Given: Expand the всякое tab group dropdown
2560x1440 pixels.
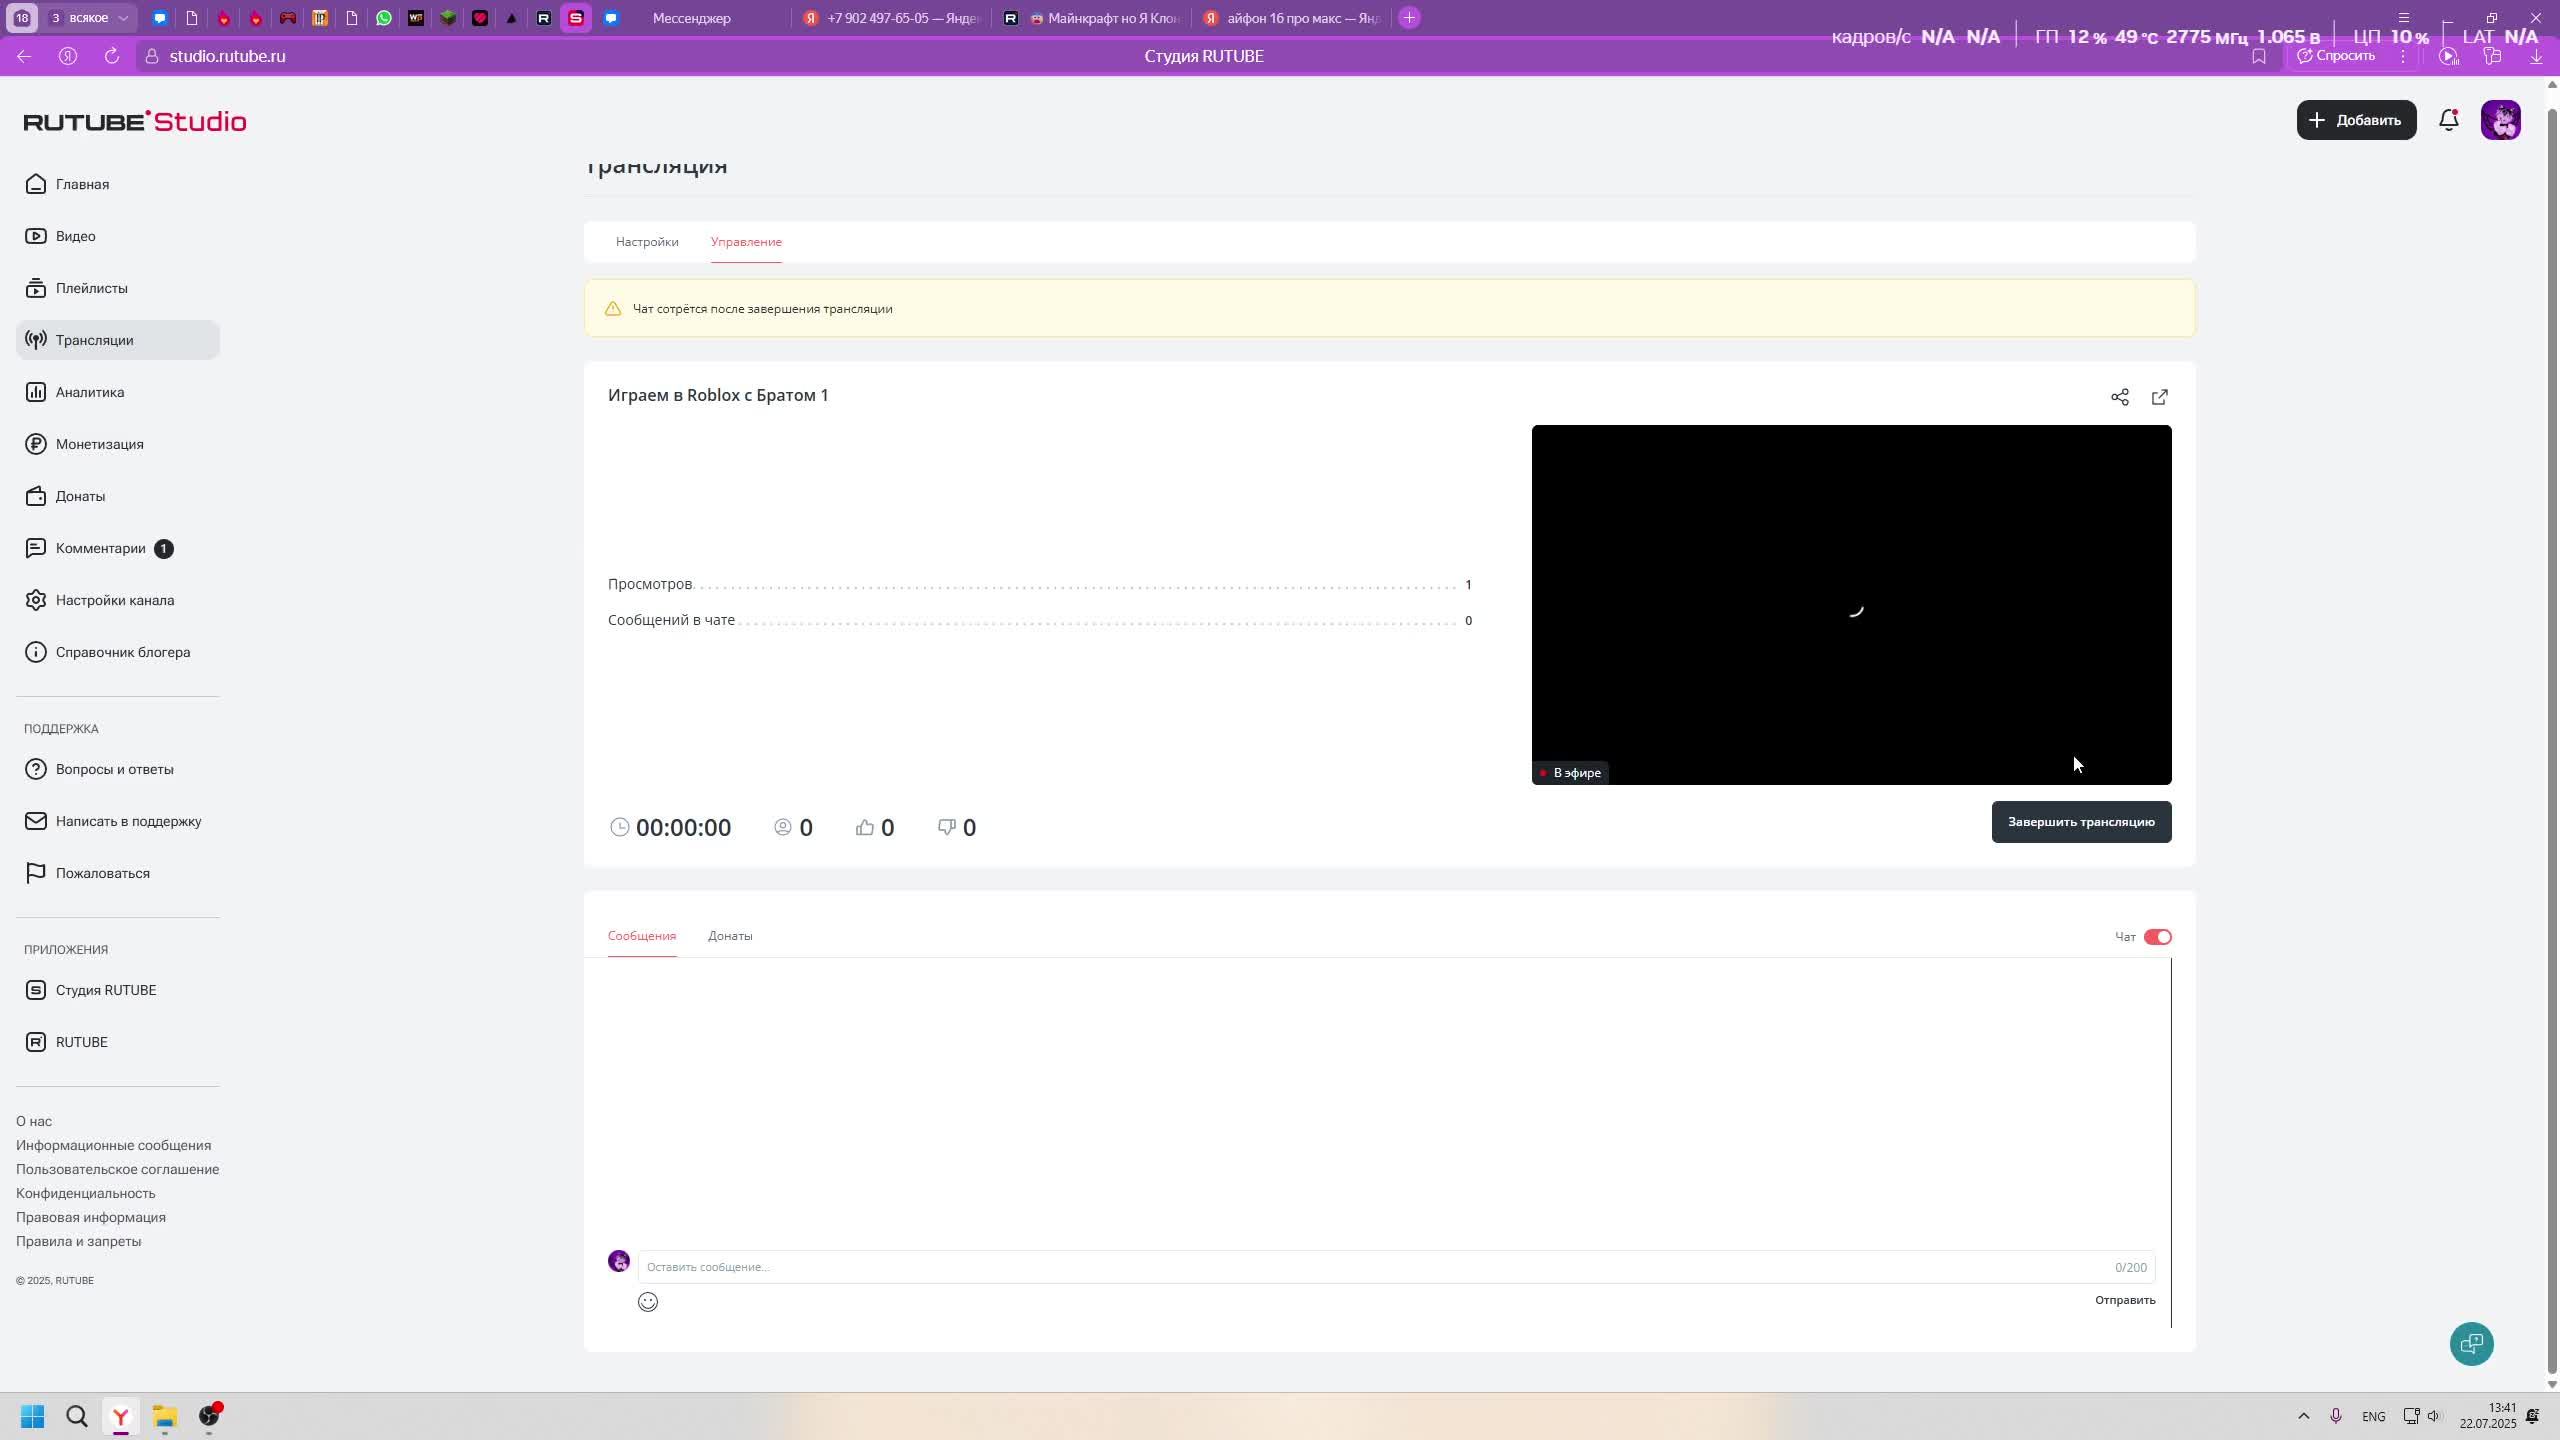Looking at the screenshot, I should (122, 18).
